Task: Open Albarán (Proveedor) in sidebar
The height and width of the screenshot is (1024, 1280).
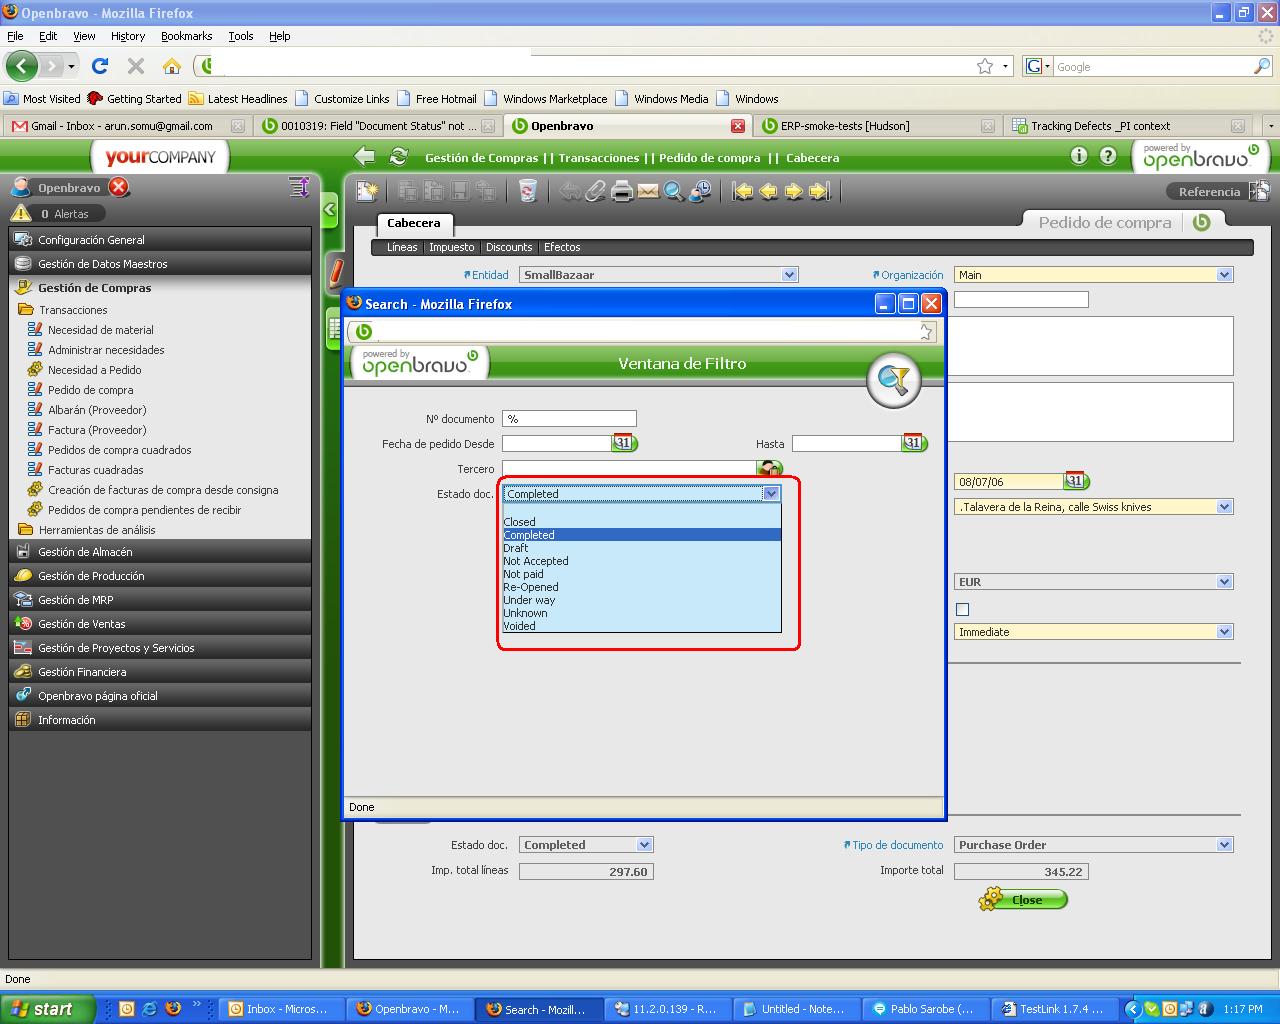Action: pyautogui.click(x=97, y=410)
